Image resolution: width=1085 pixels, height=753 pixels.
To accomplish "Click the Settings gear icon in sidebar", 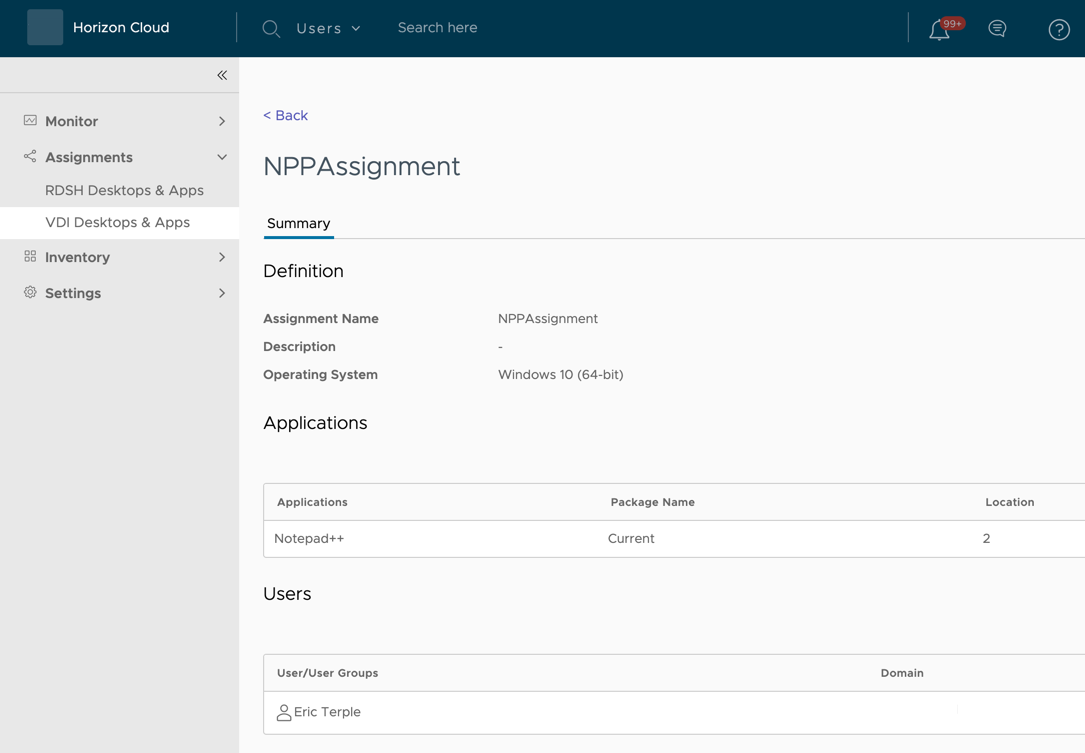I will point(30,293).
